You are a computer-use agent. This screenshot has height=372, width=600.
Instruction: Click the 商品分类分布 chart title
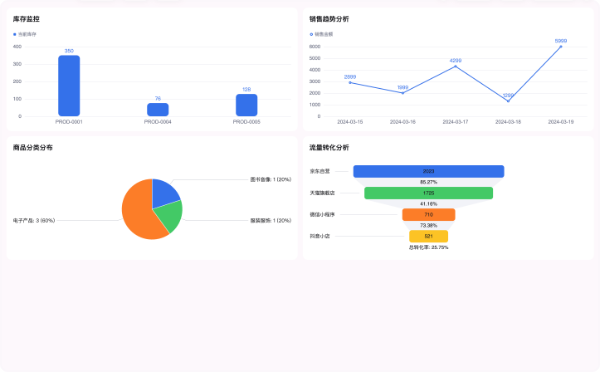point(33,147)
